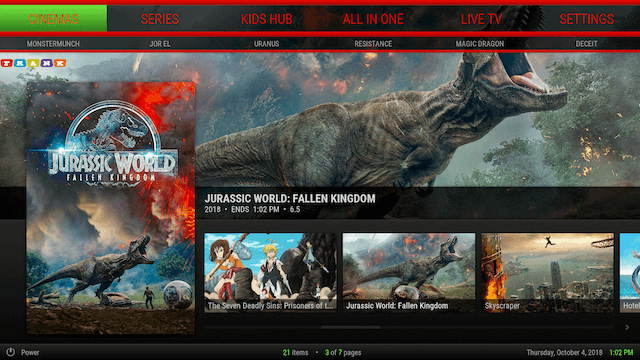Screen dimensions: 640x360
Task: Select the MONSTERMUNCH addon shortcut
Action: (x=53, y=44)
